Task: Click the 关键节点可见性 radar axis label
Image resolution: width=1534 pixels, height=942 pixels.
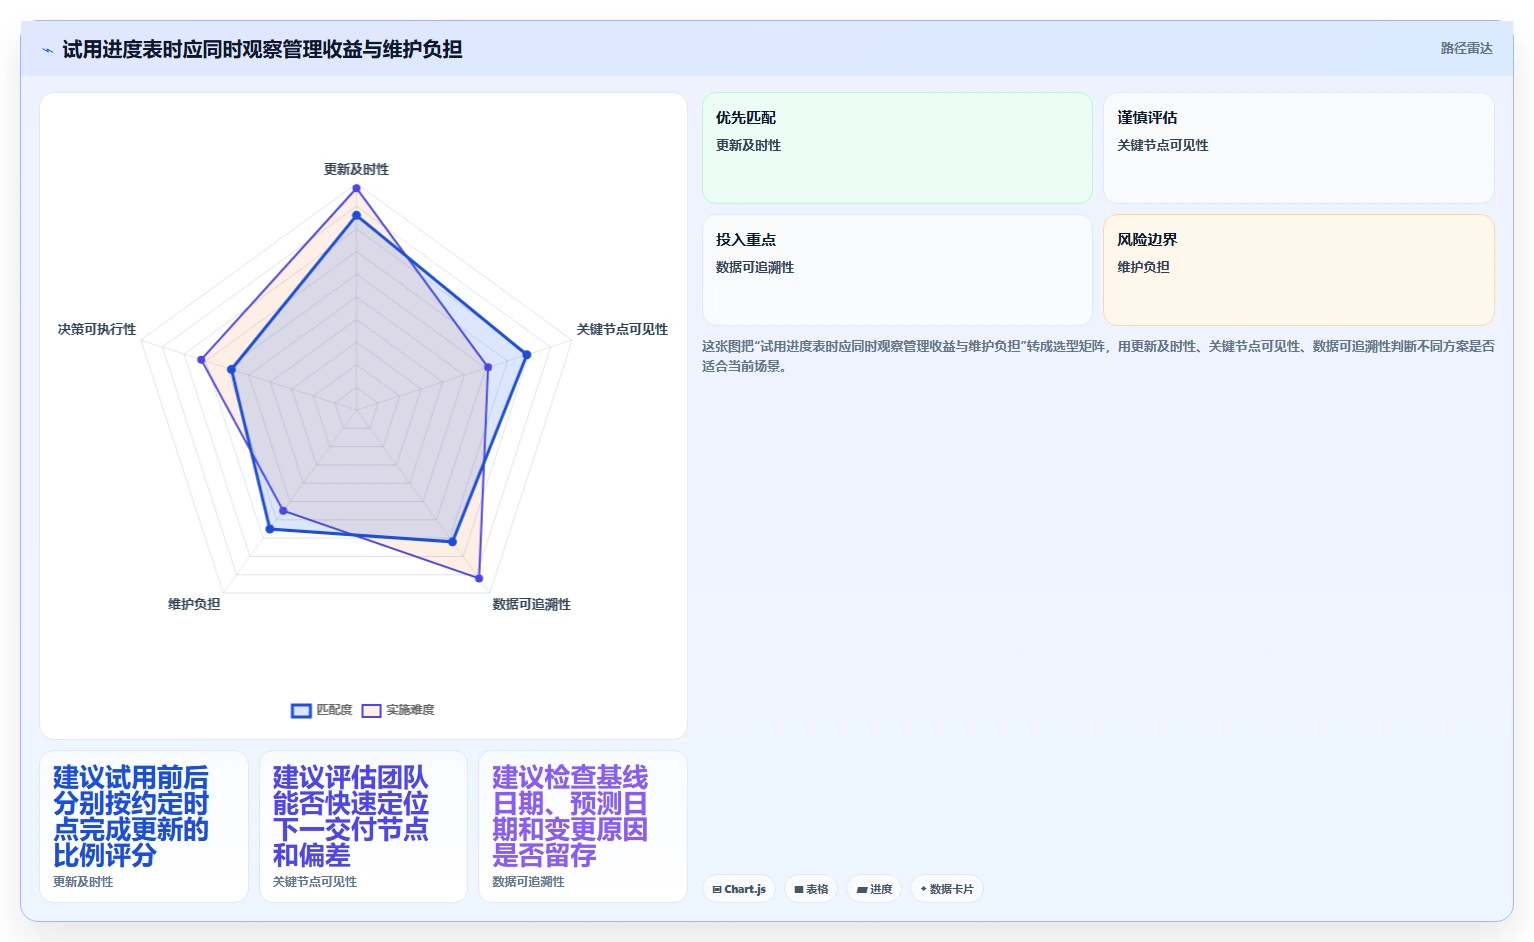Action: (622, 329)
